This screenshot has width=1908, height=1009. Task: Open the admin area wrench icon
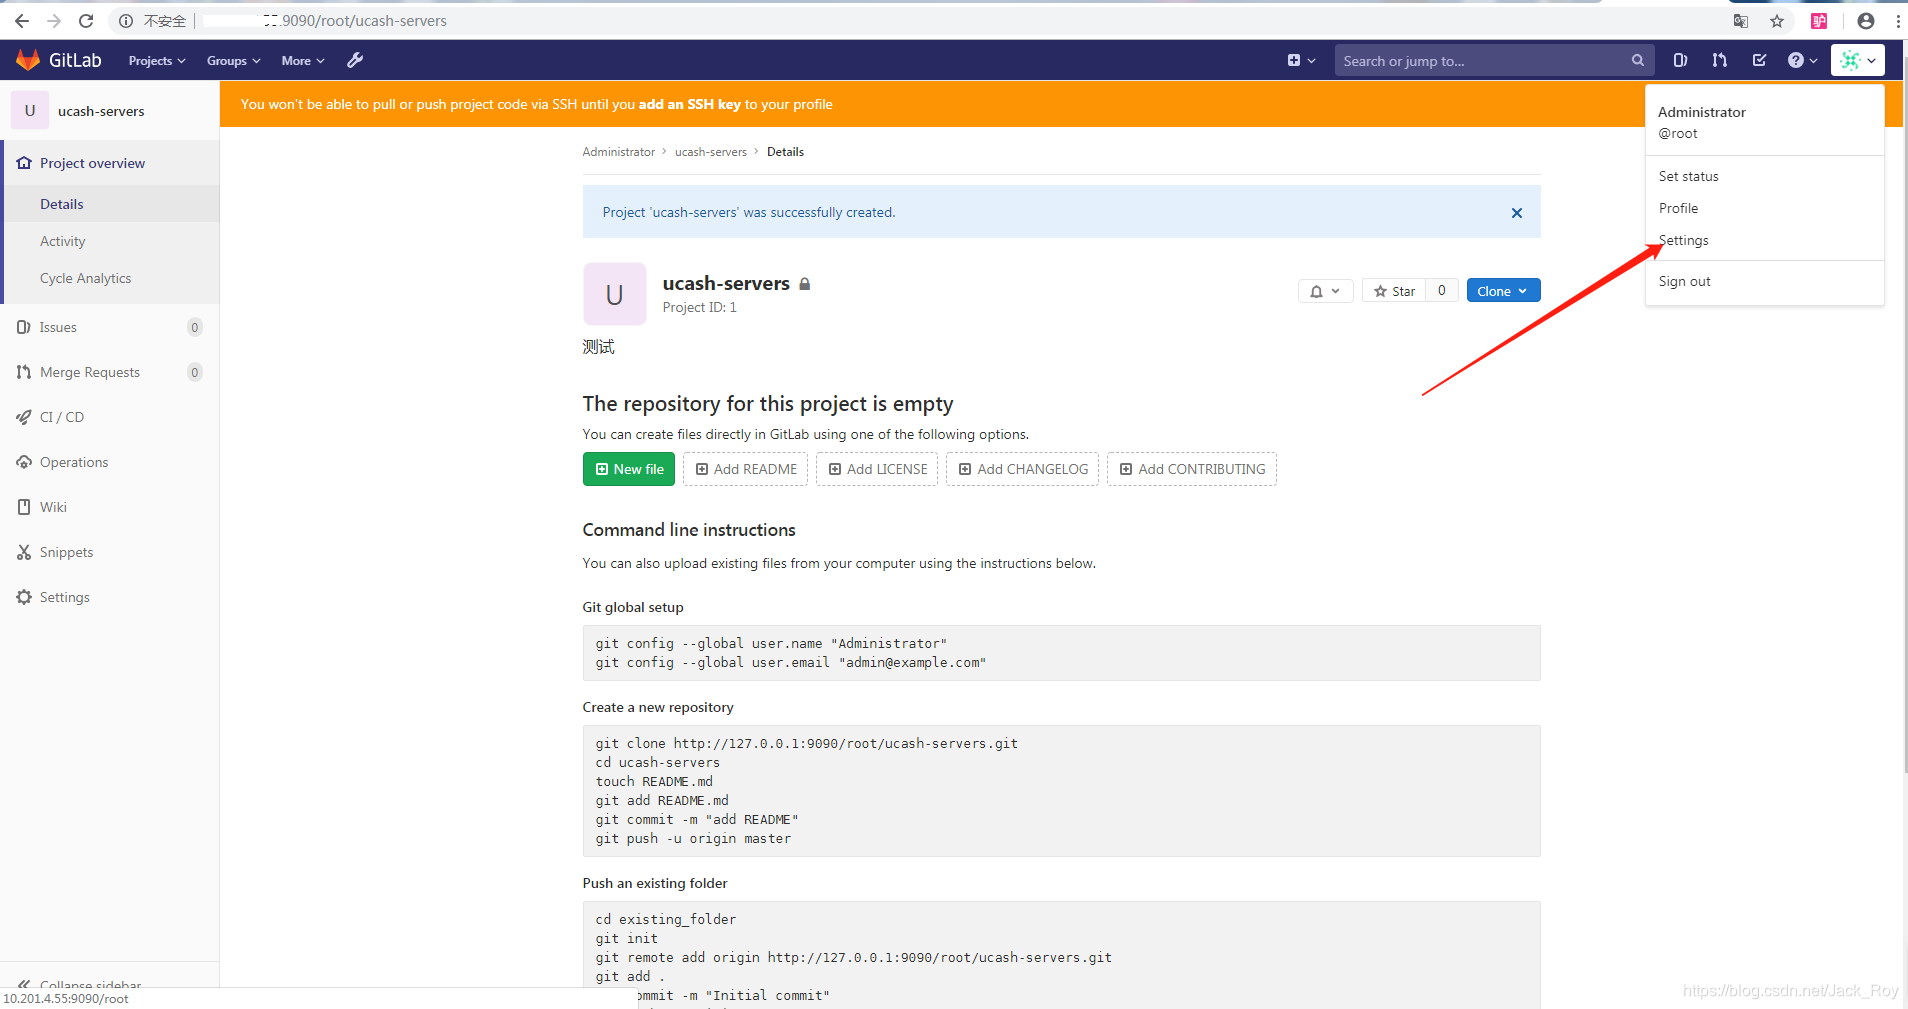coord(355,60)
